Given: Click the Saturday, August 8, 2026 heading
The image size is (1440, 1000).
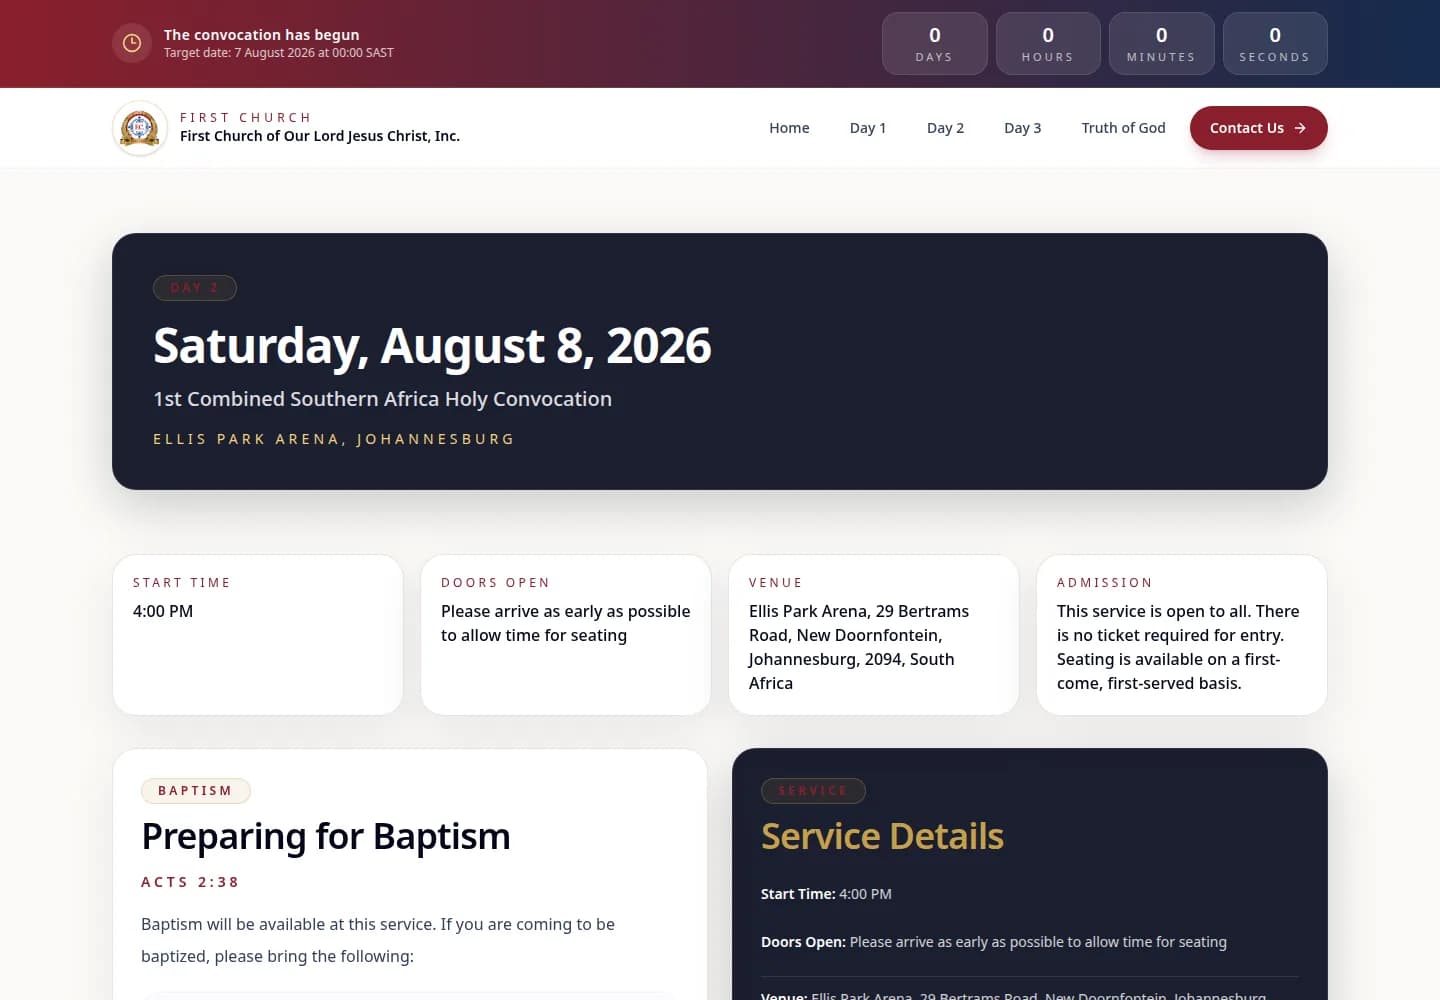Looking at the screenshot, I should click(432, 346).
